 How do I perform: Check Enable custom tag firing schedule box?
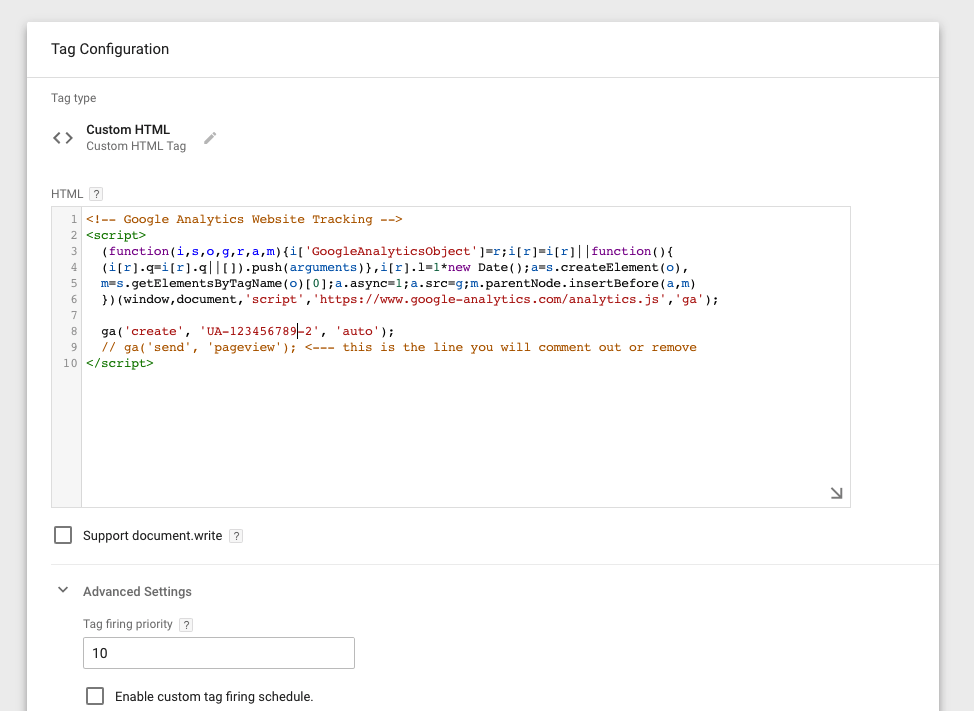[x=95, y=696]
